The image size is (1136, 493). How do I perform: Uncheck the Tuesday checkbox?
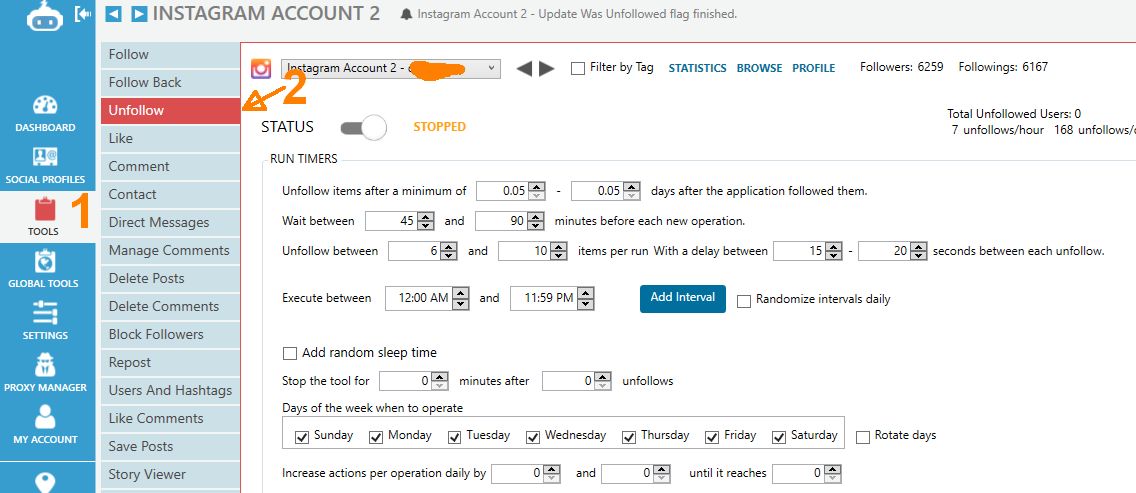[454, 436]
